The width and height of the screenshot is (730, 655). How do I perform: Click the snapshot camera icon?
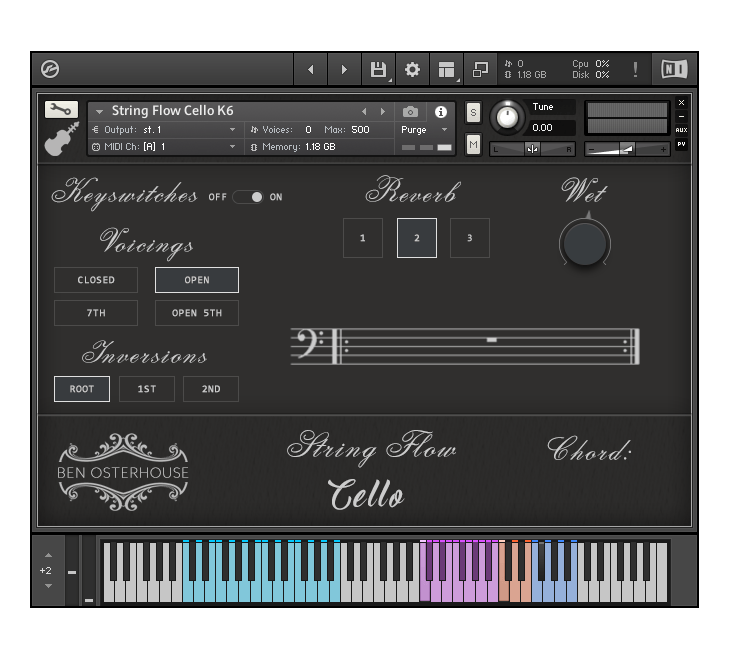pos(410,112)
